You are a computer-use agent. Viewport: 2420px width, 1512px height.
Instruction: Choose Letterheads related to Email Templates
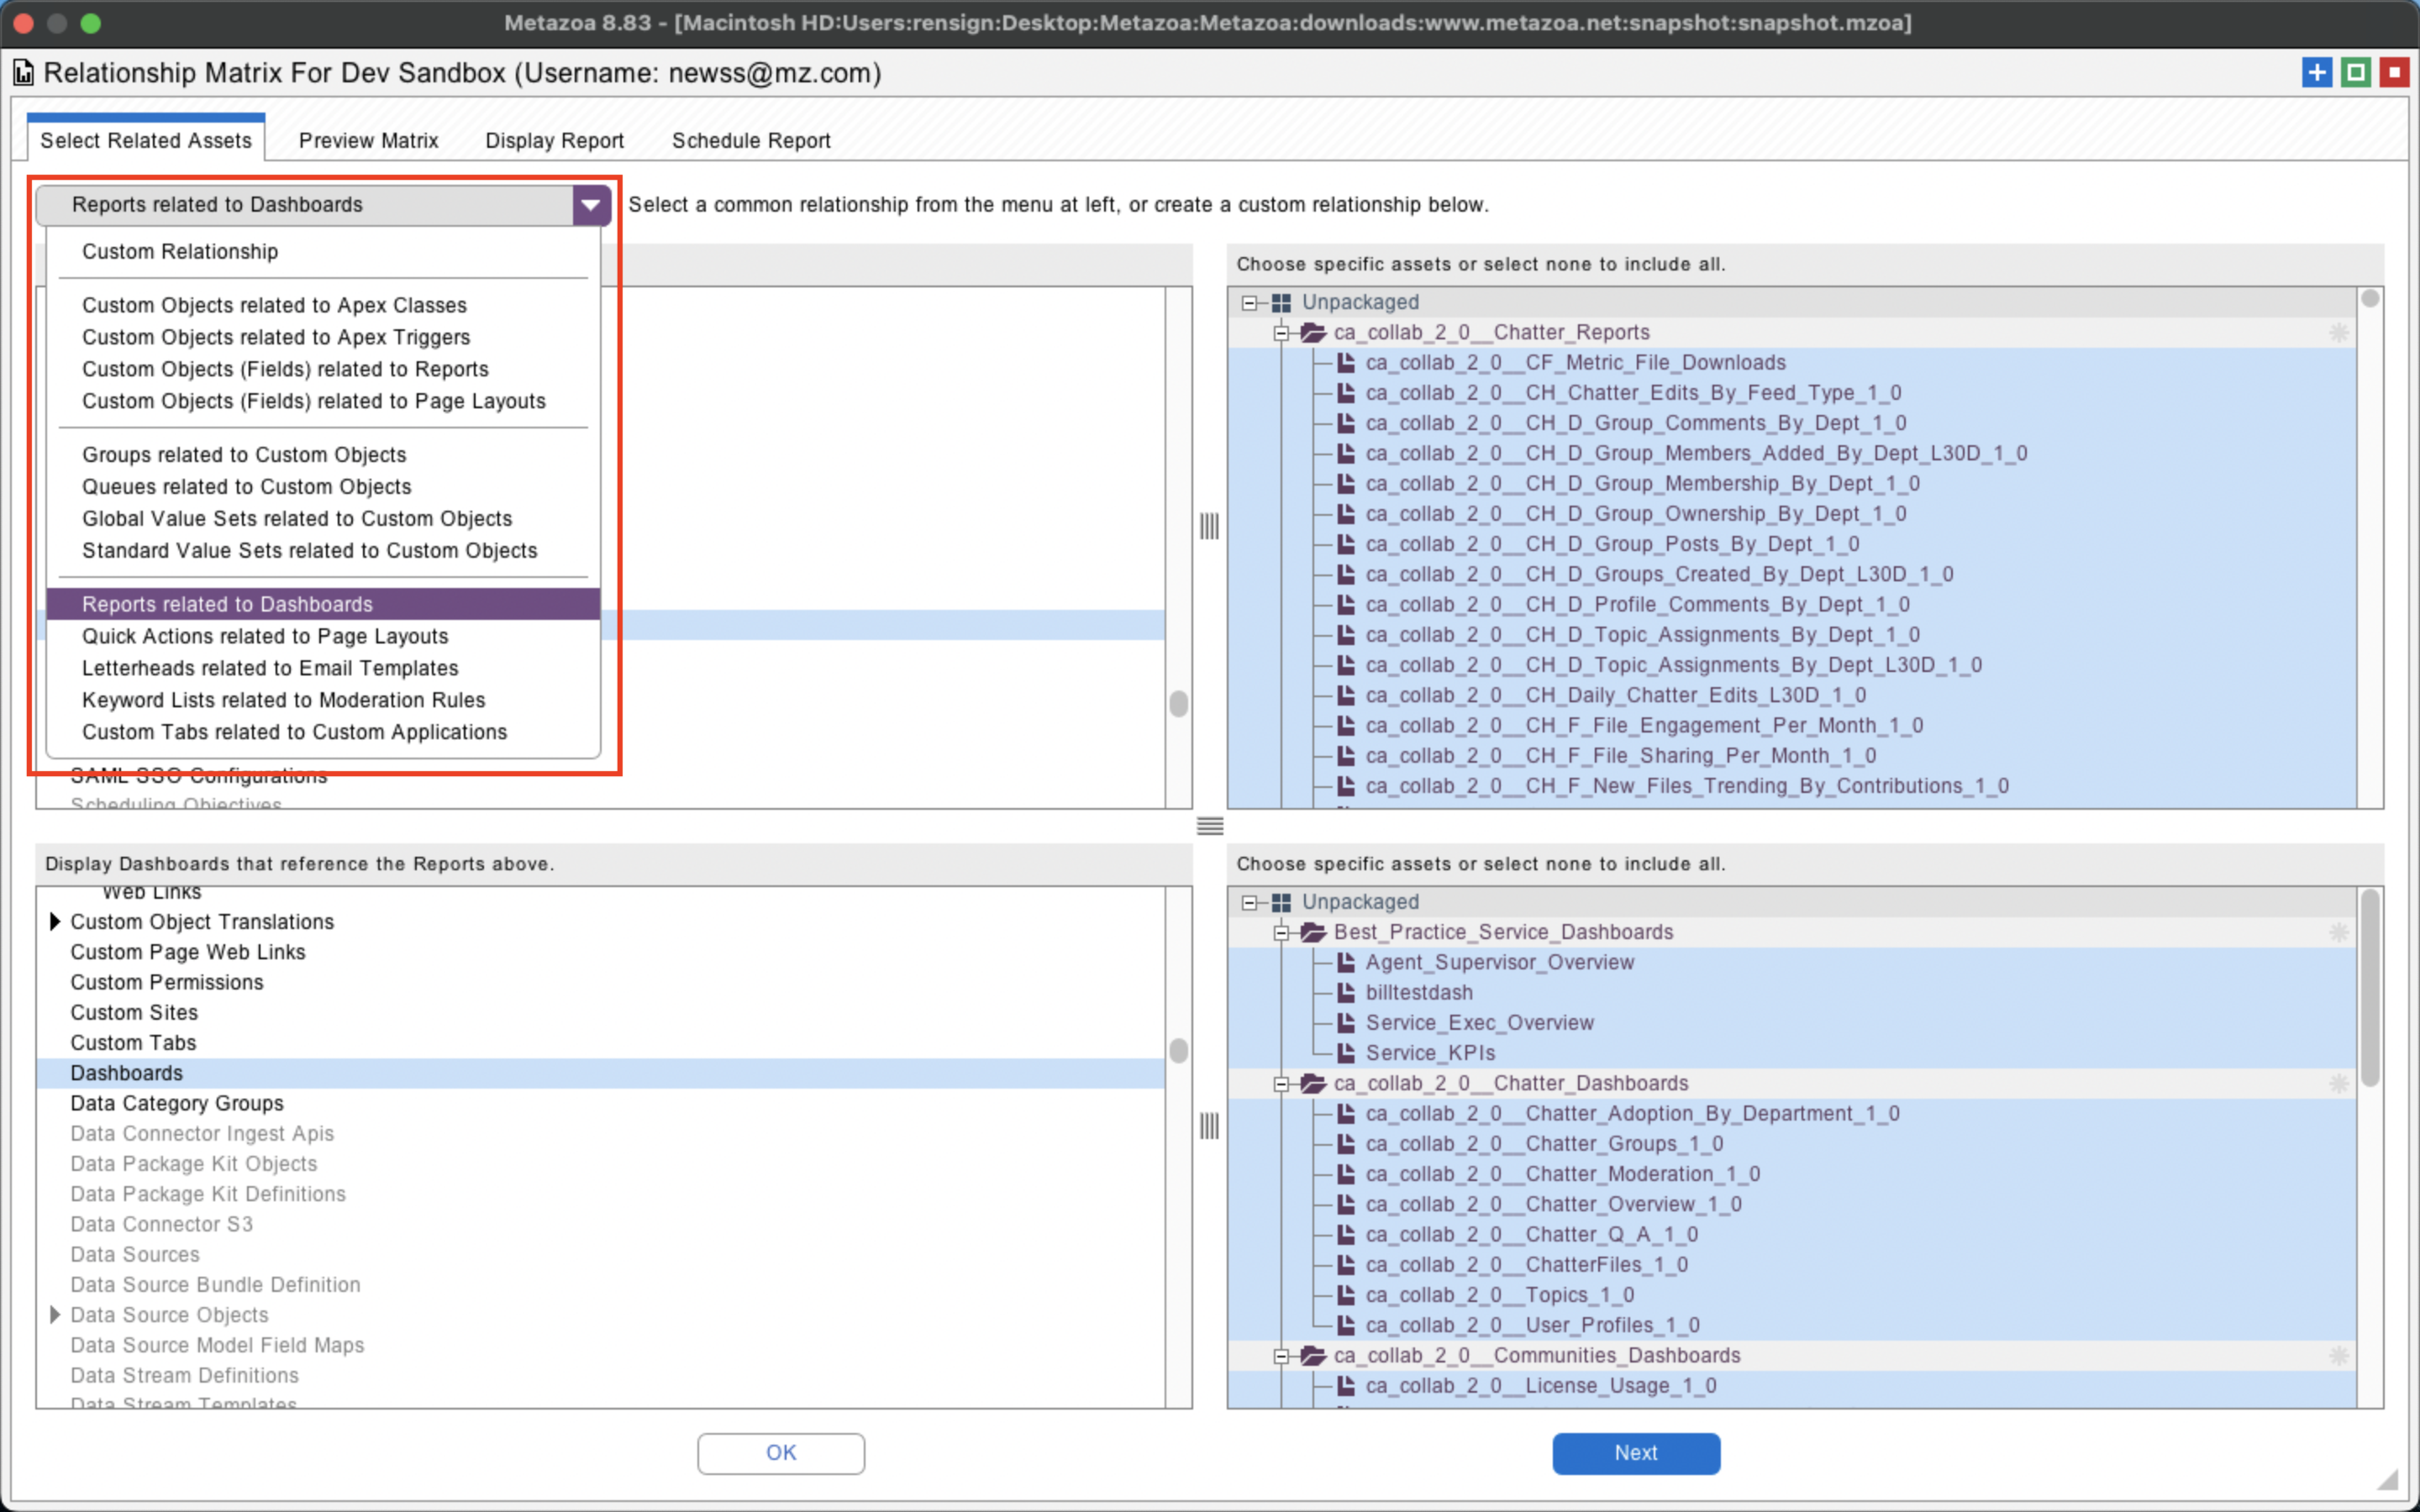click(323, 669)
